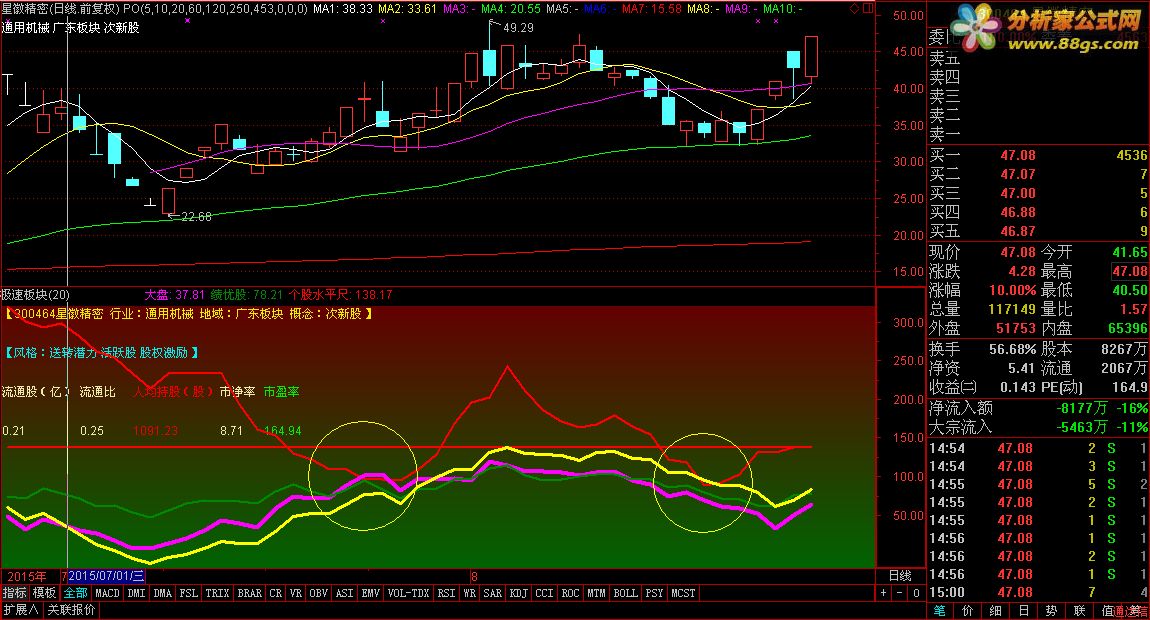Expand the 扩展∧ panel
Image resolution: width=1150 pixels, height=620 pixels.
click(21, 610)
